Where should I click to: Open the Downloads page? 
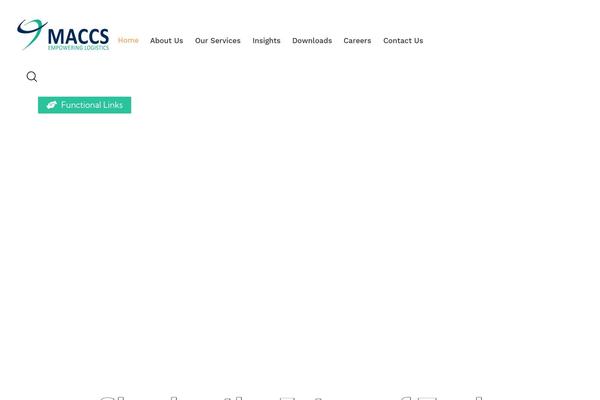tap(312, 40)
